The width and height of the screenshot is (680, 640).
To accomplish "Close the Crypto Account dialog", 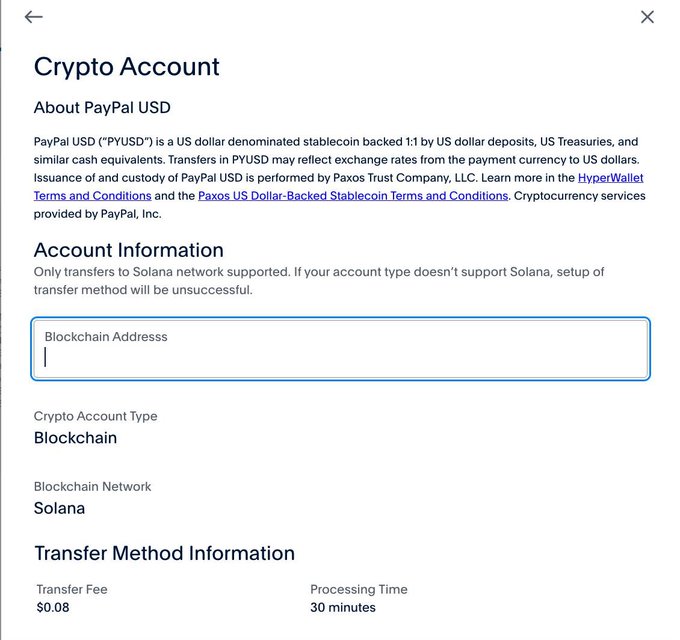I will [x=647, y=17].
